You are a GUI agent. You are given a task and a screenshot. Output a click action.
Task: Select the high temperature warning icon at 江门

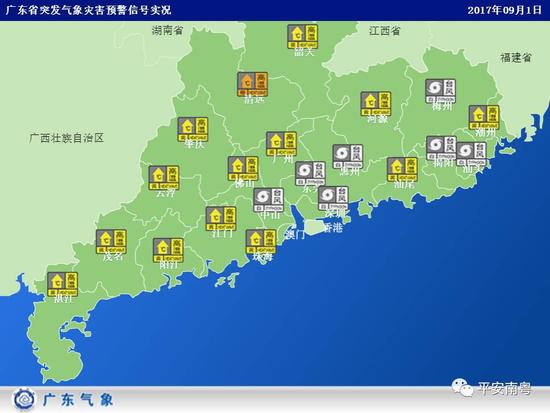pyautogui.click(x=221, y=219)
